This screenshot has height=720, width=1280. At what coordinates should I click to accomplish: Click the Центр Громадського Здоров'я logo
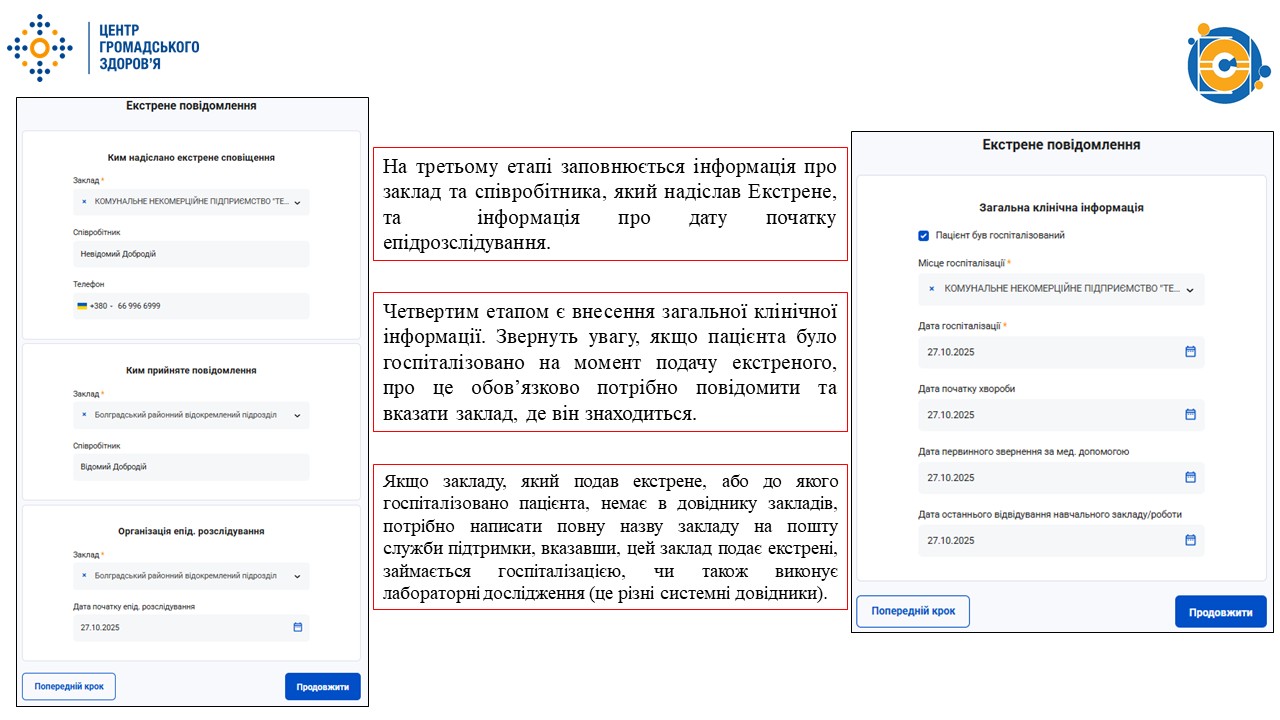tap(100, 45)
